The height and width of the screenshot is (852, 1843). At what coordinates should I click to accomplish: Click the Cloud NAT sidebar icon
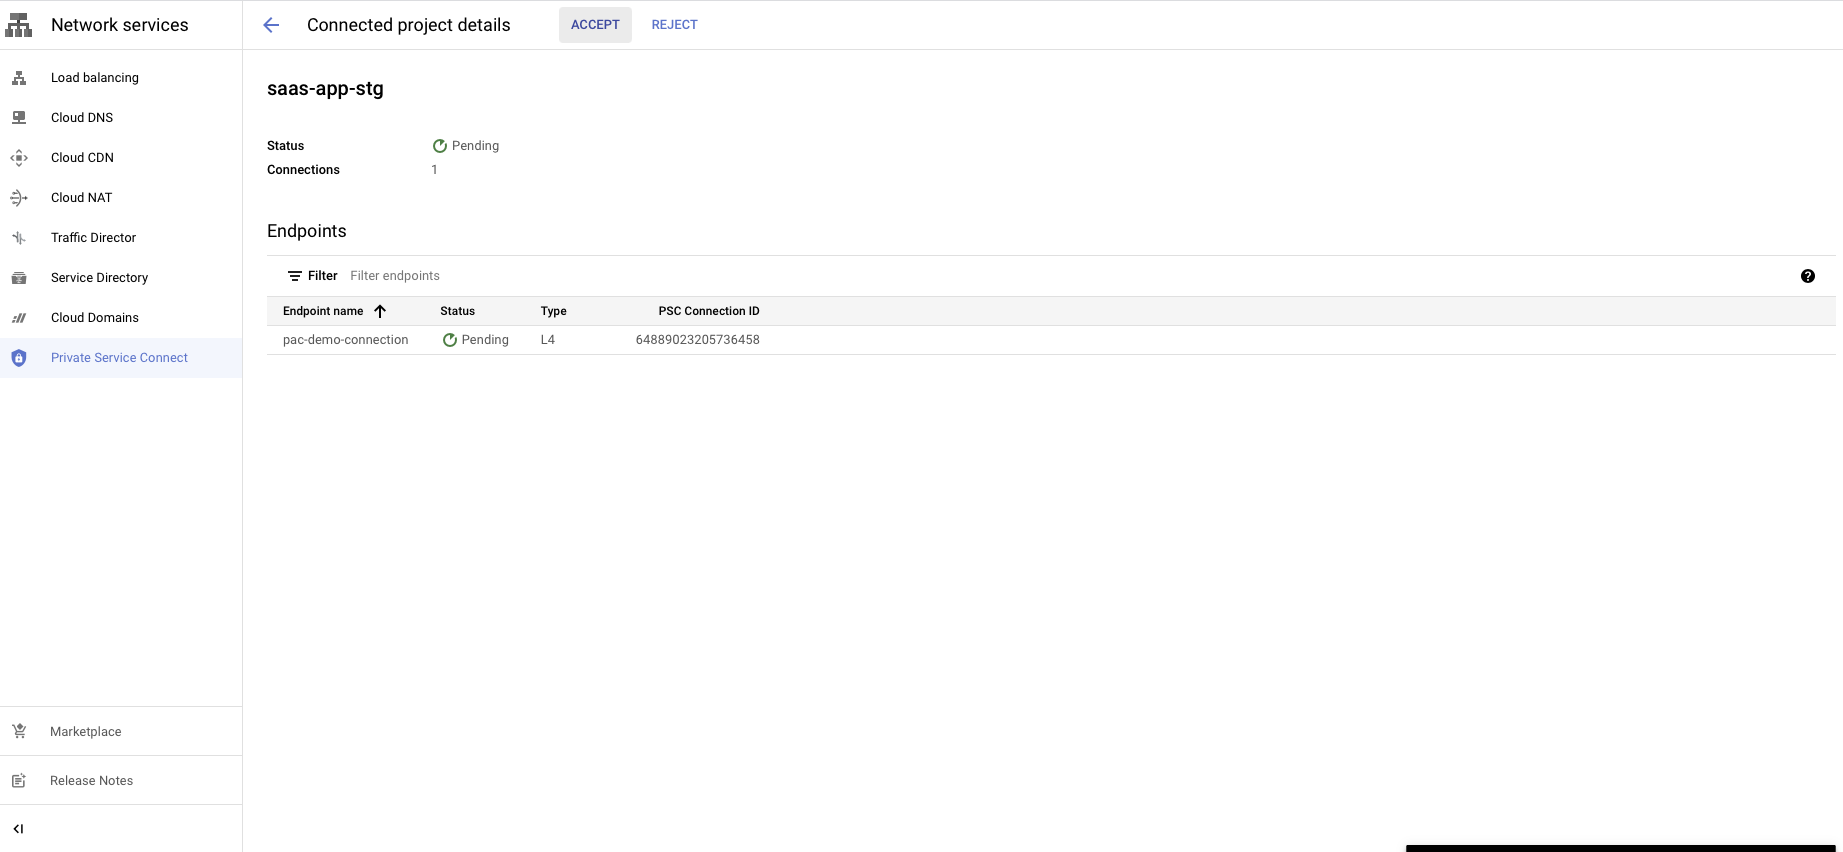click(x=19, y=198)
